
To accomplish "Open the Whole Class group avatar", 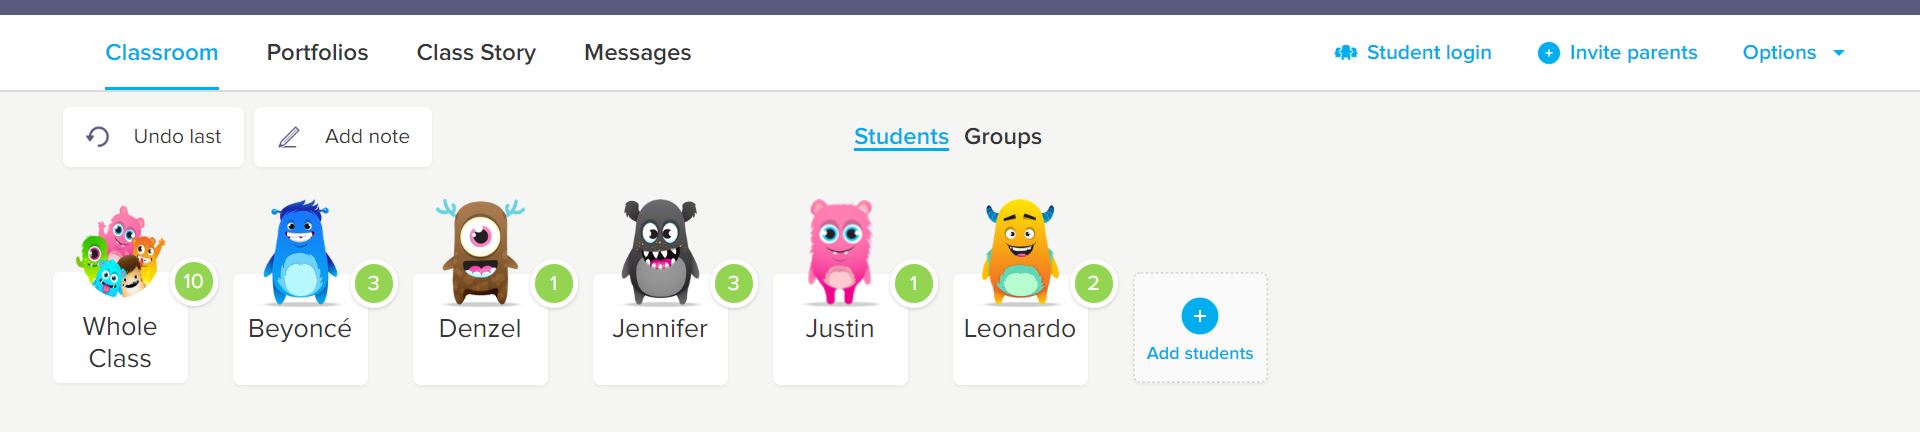I will pos(120,252).
